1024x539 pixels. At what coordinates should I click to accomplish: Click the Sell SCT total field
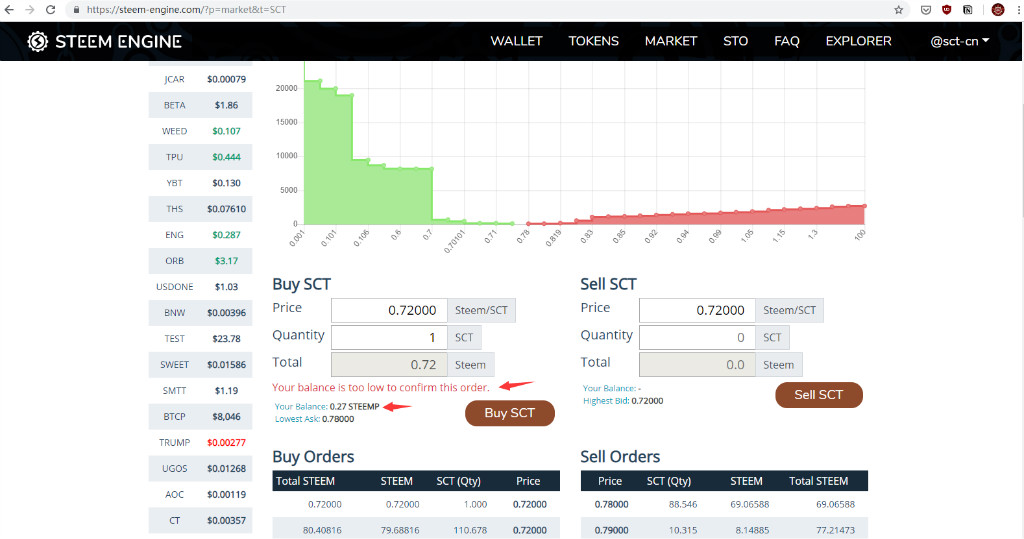pos(697,365)
